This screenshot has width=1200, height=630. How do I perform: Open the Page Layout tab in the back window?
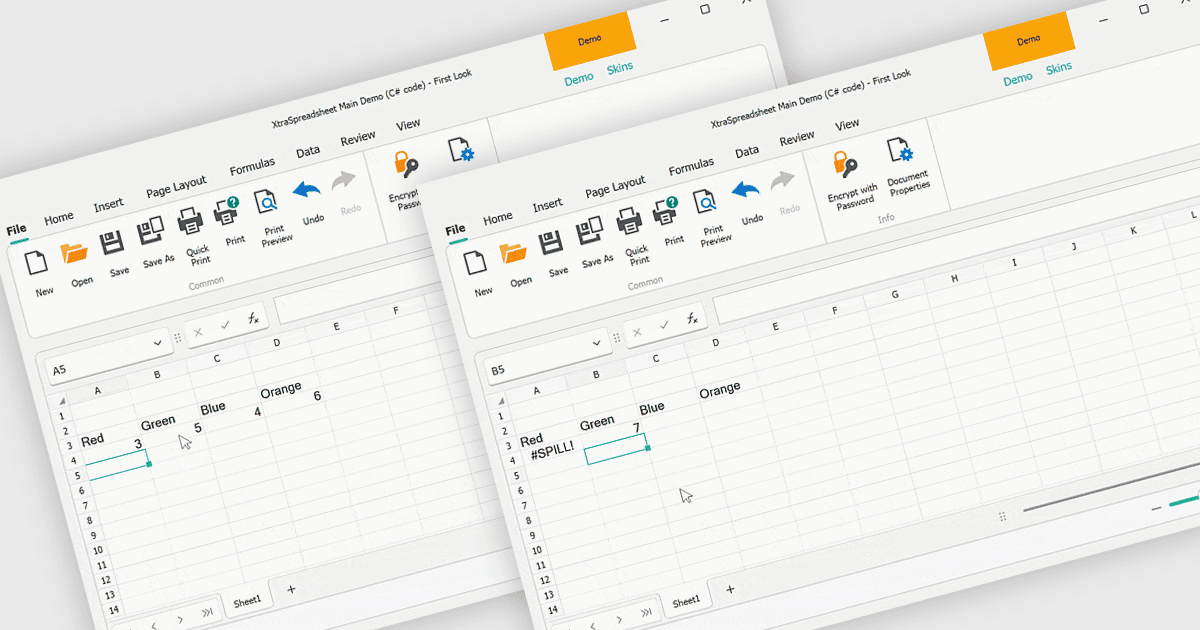[x=176, y=186]
